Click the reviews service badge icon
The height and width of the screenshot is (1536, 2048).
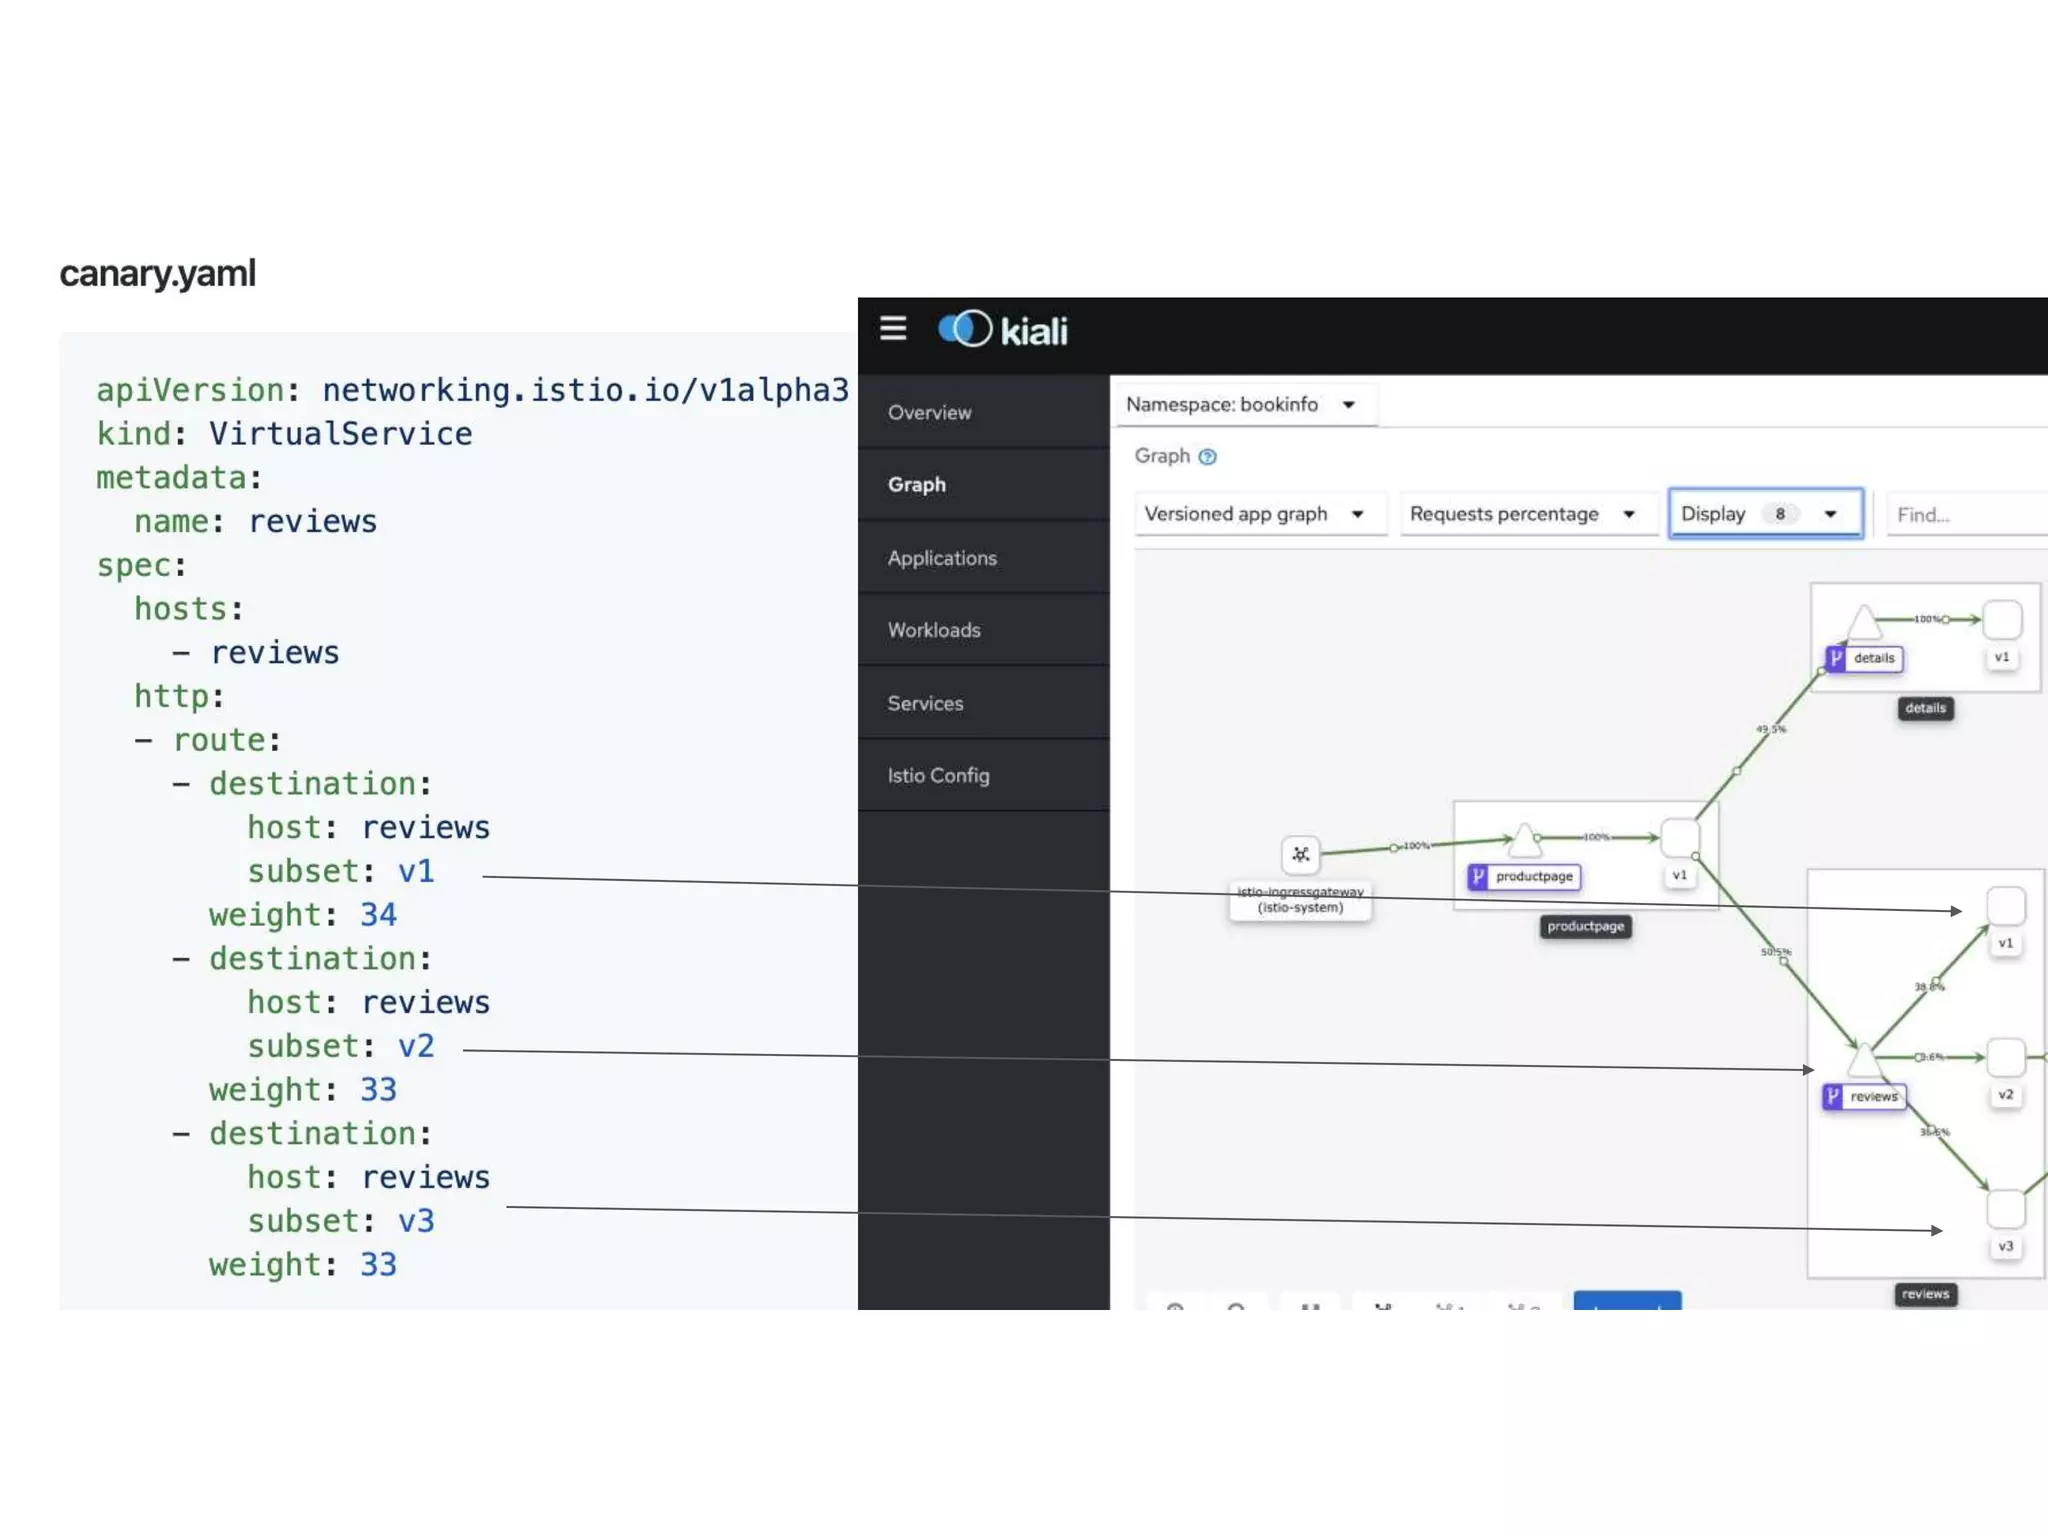tap(1833, 1097)
